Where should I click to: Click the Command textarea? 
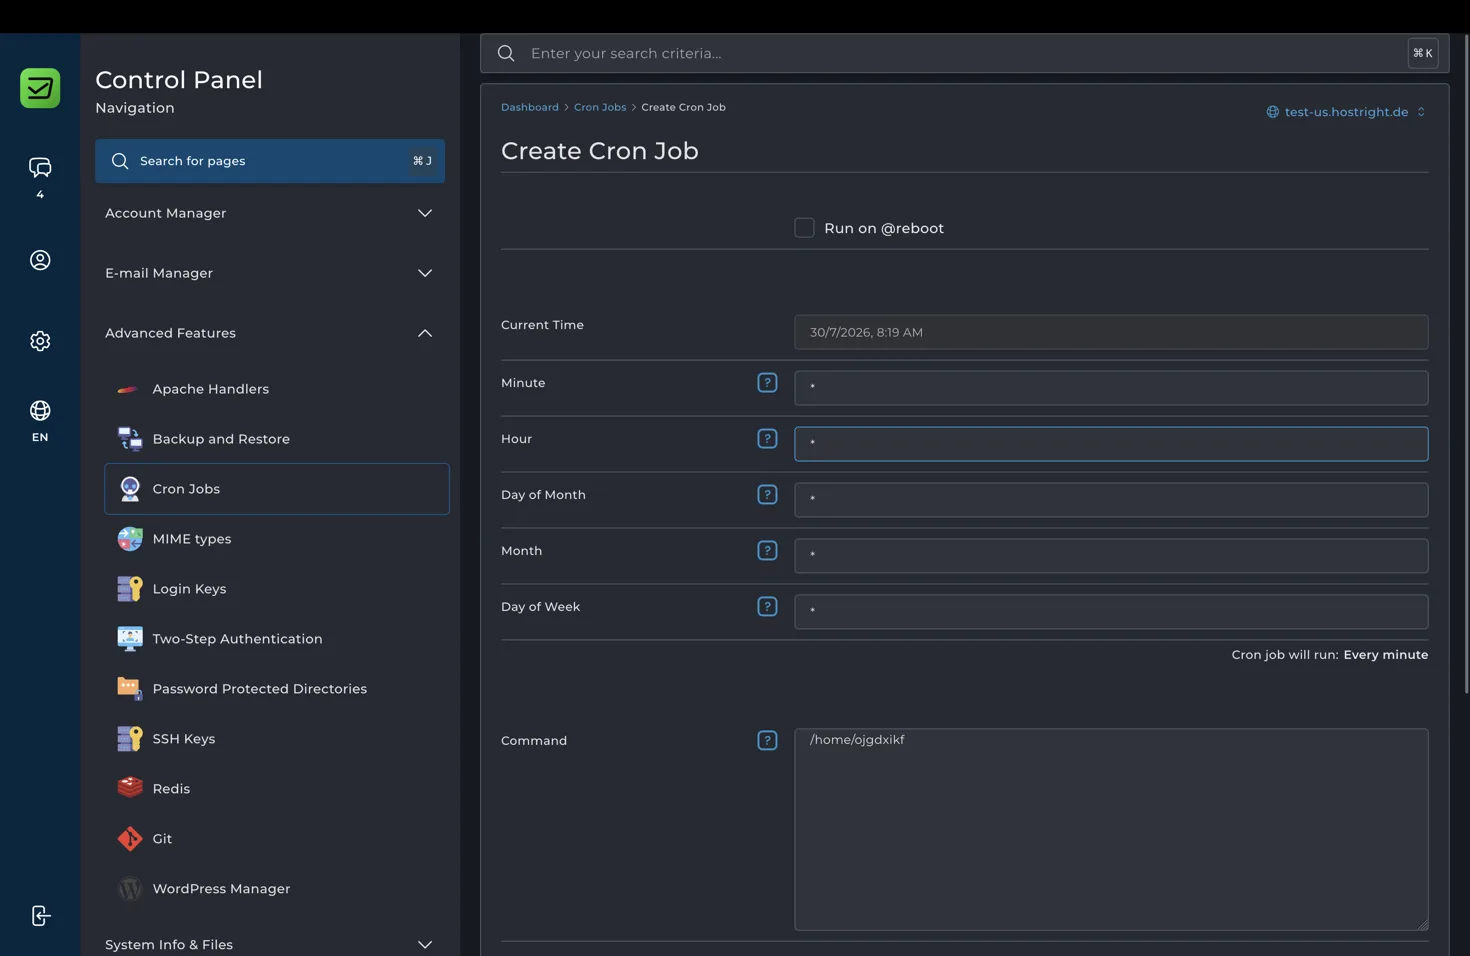point(1111,829)
